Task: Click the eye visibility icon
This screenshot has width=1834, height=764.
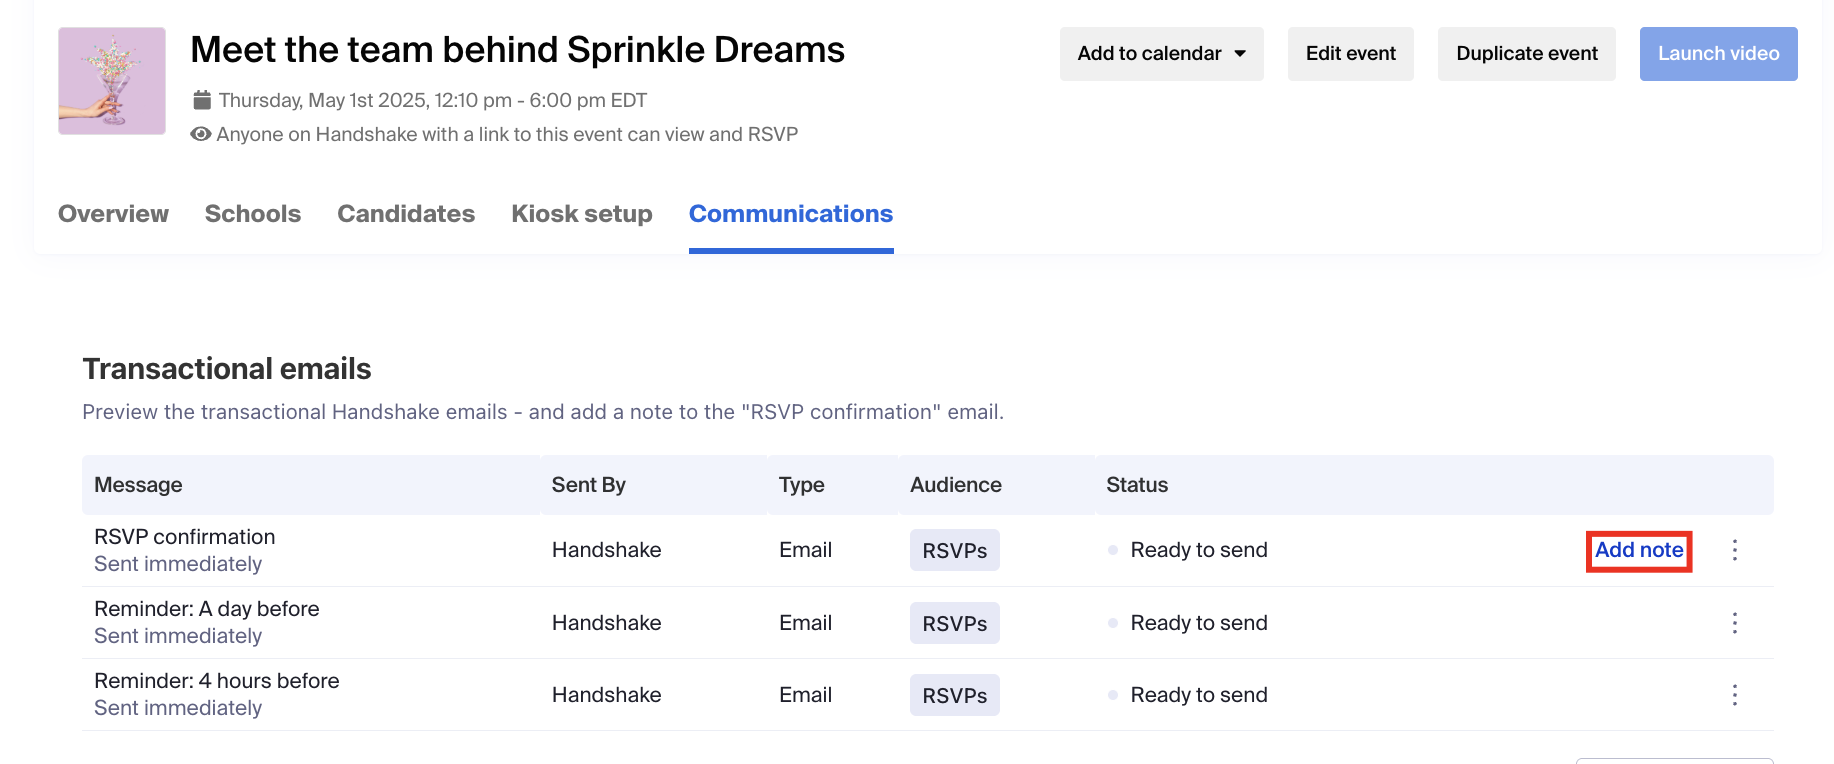Action: 201,134
